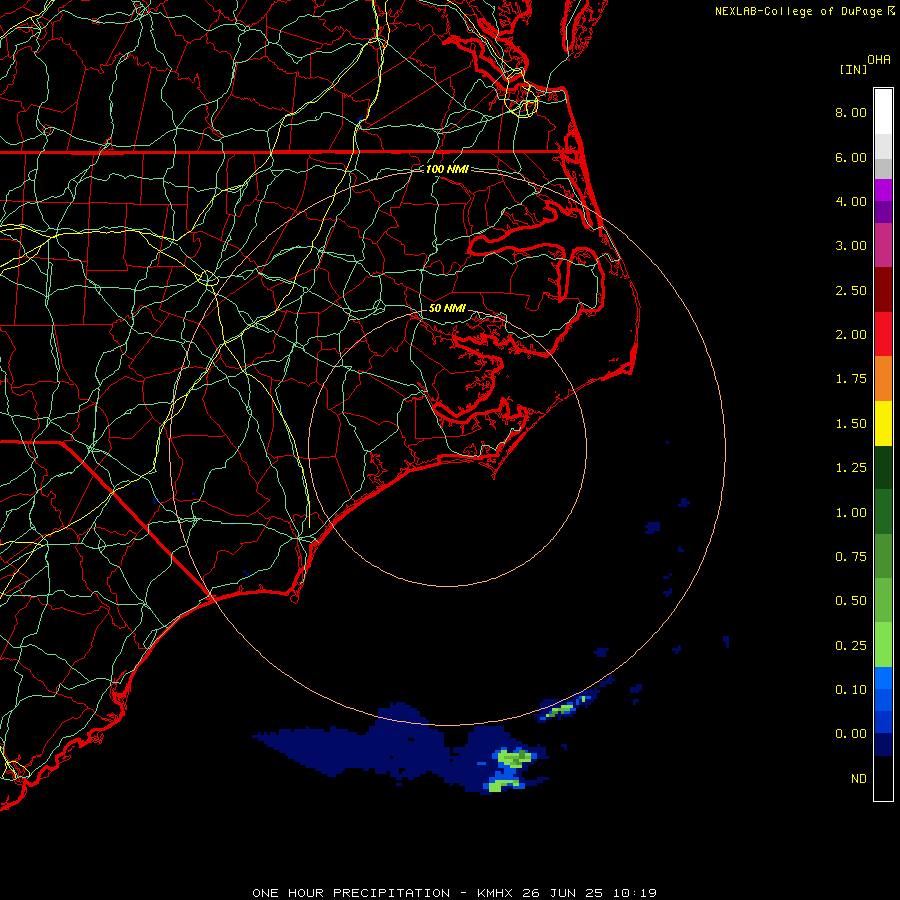Click the '0.50' scale value
Viewport: 900px width, 900px height.
pyautogui.click(x=851, y=601)
